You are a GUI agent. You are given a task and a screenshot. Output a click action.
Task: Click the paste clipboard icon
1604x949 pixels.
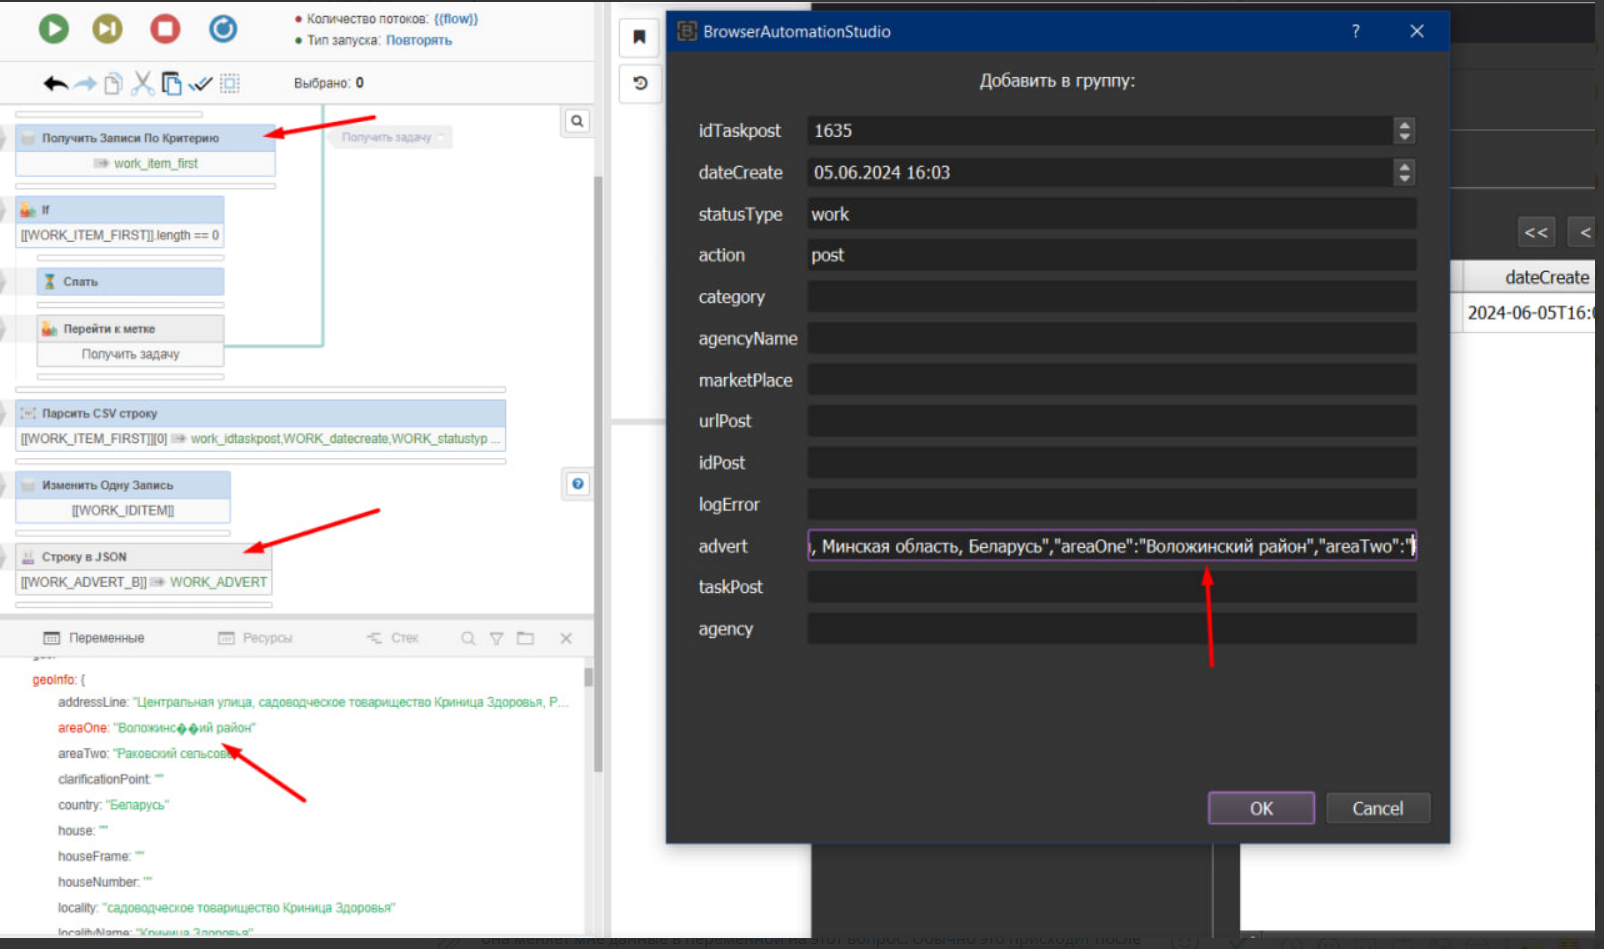(172, 84)
